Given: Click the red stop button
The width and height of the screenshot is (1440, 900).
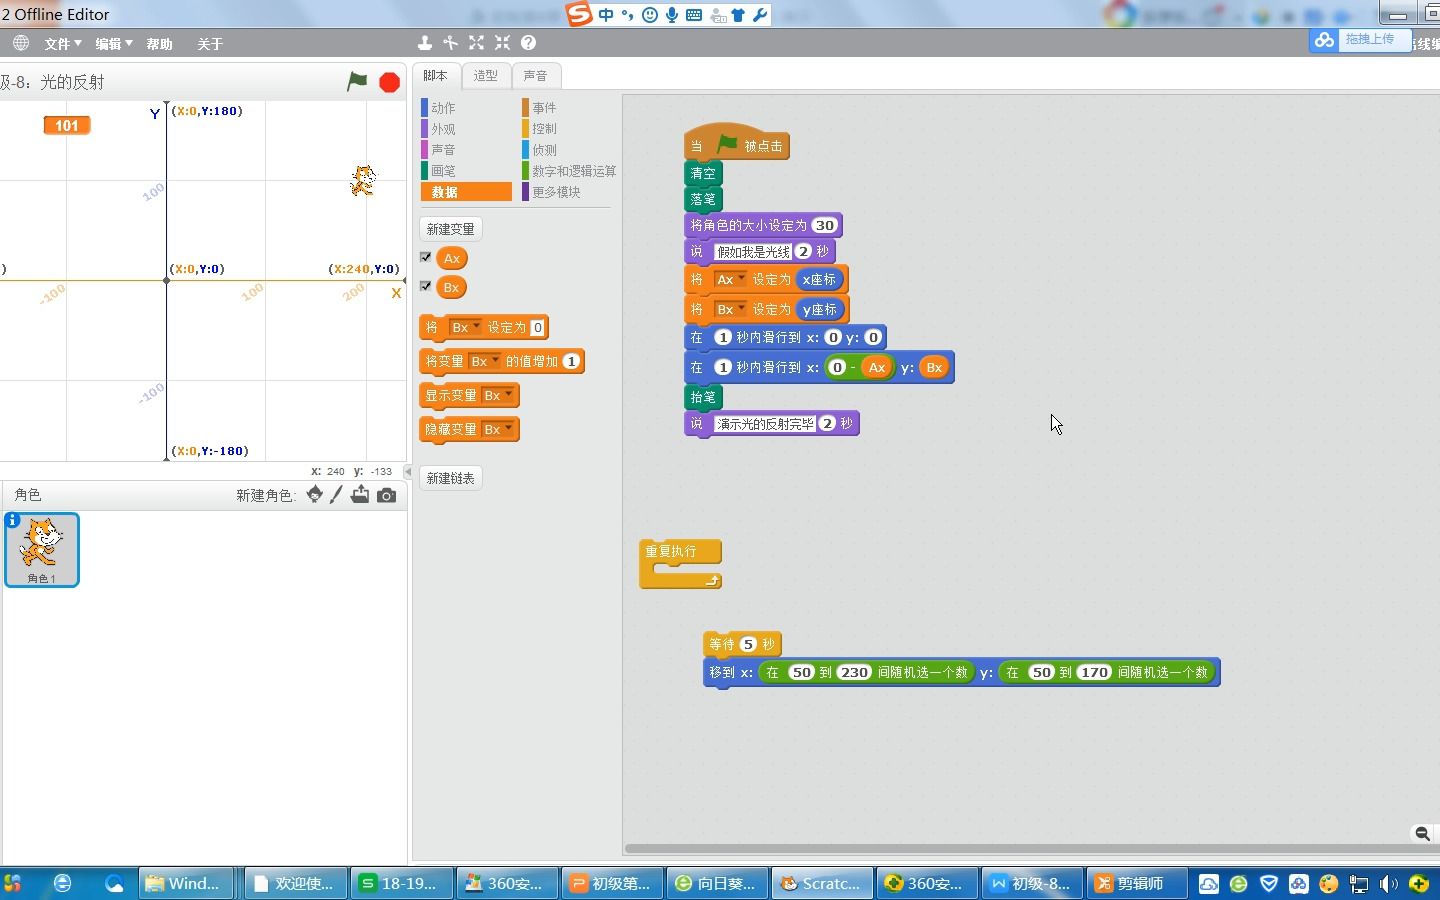Looking at the screenshot, I should click(x=390, y=82).
